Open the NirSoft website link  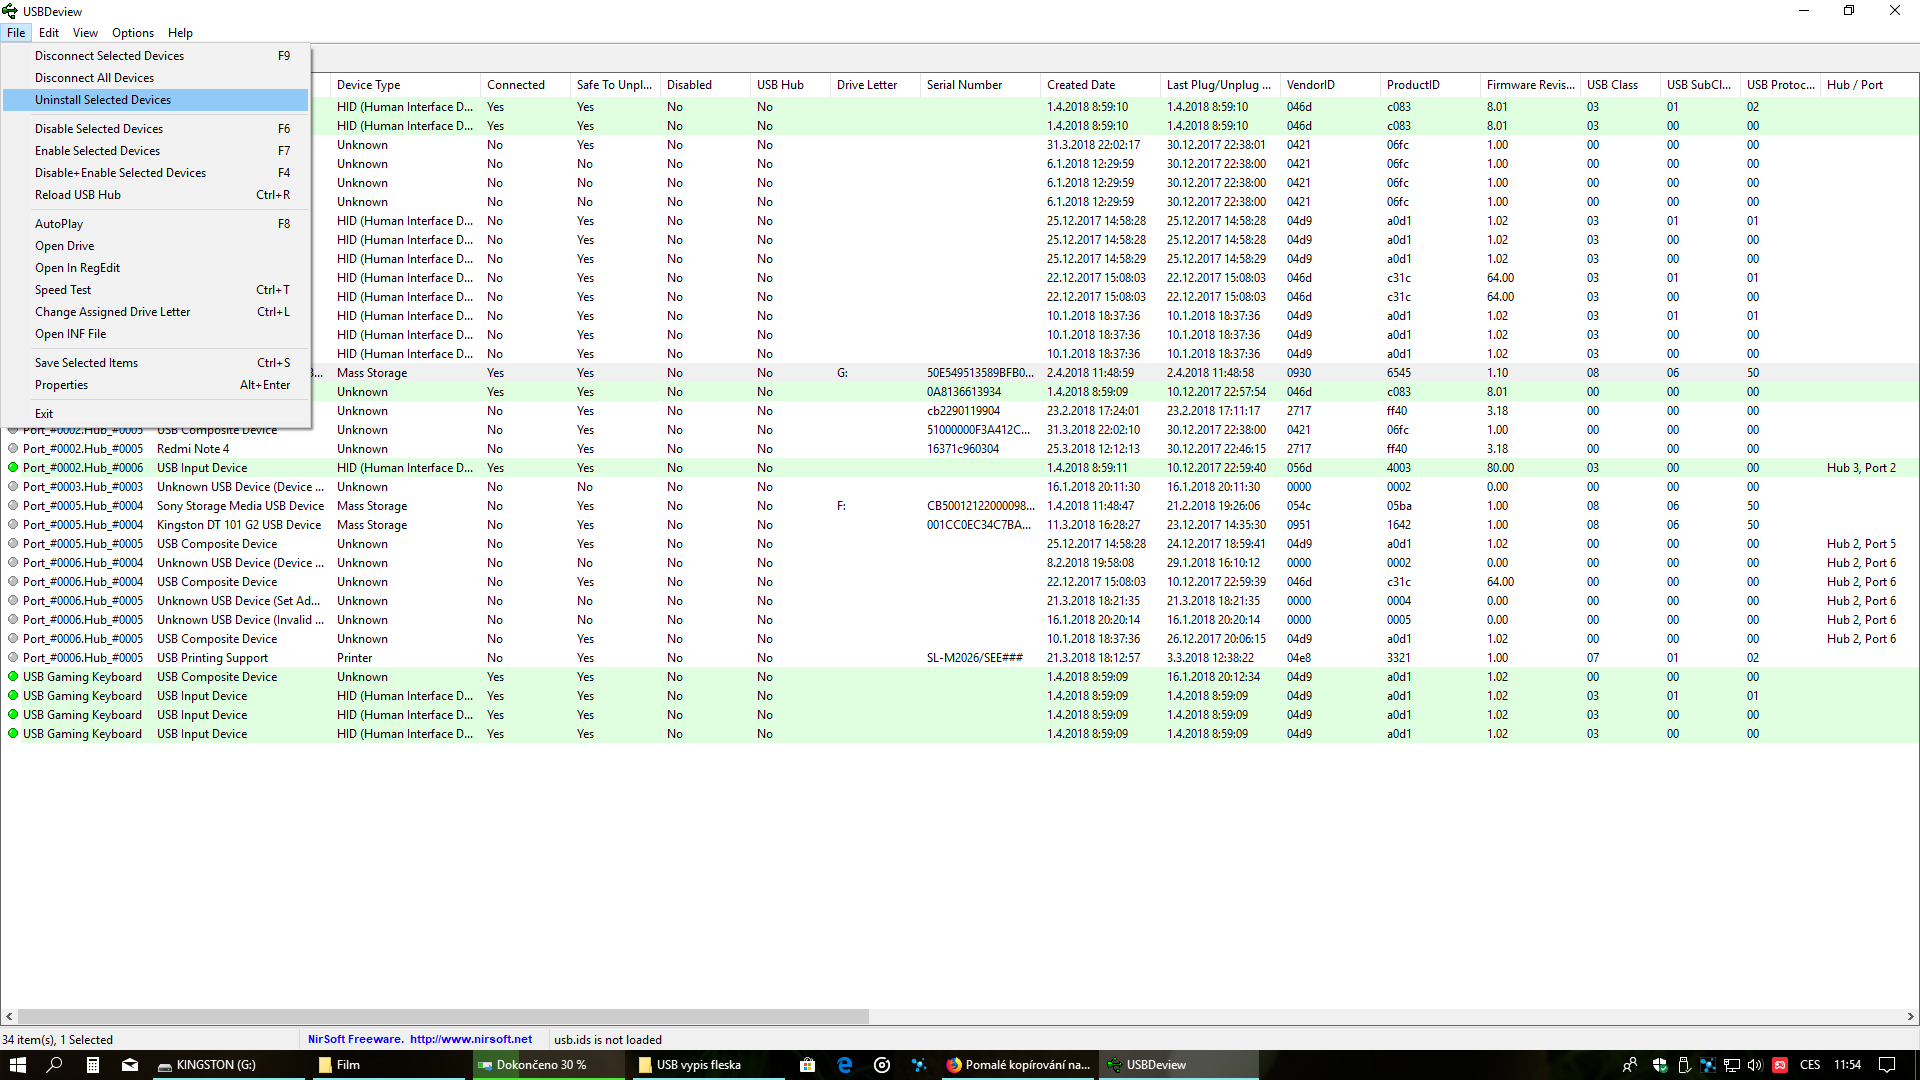[x=471, y=1040]
